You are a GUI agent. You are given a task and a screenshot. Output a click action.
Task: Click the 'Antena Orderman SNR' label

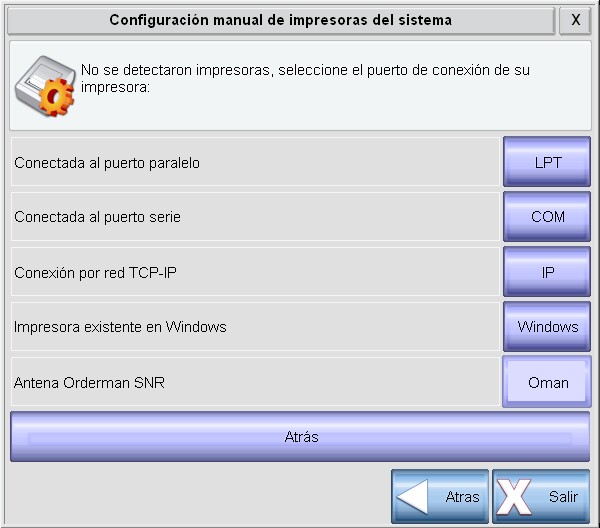89,383
